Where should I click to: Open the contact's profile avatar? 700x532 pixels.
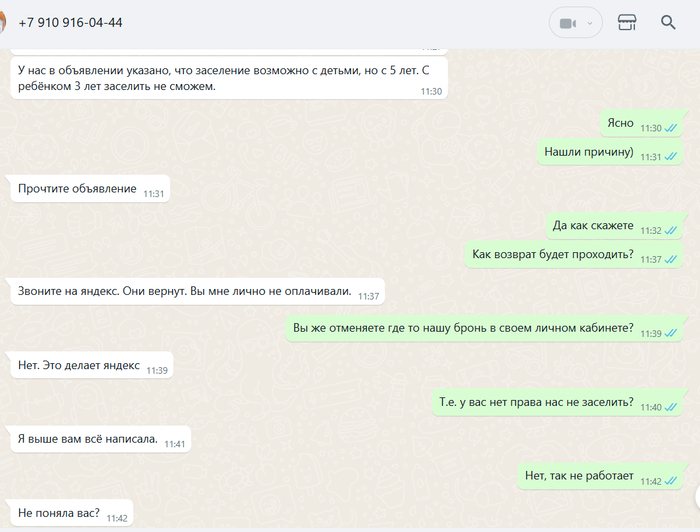(3, 22)
